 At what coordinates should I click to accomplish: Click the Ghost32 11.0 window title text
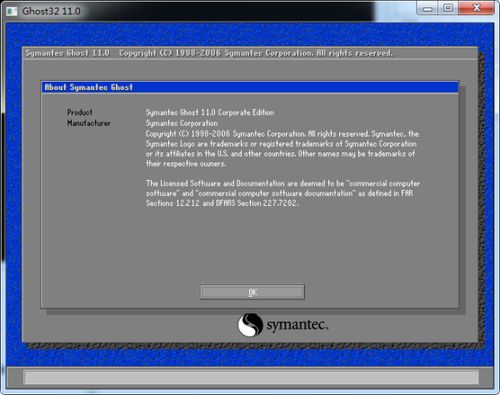coord(51,11)
